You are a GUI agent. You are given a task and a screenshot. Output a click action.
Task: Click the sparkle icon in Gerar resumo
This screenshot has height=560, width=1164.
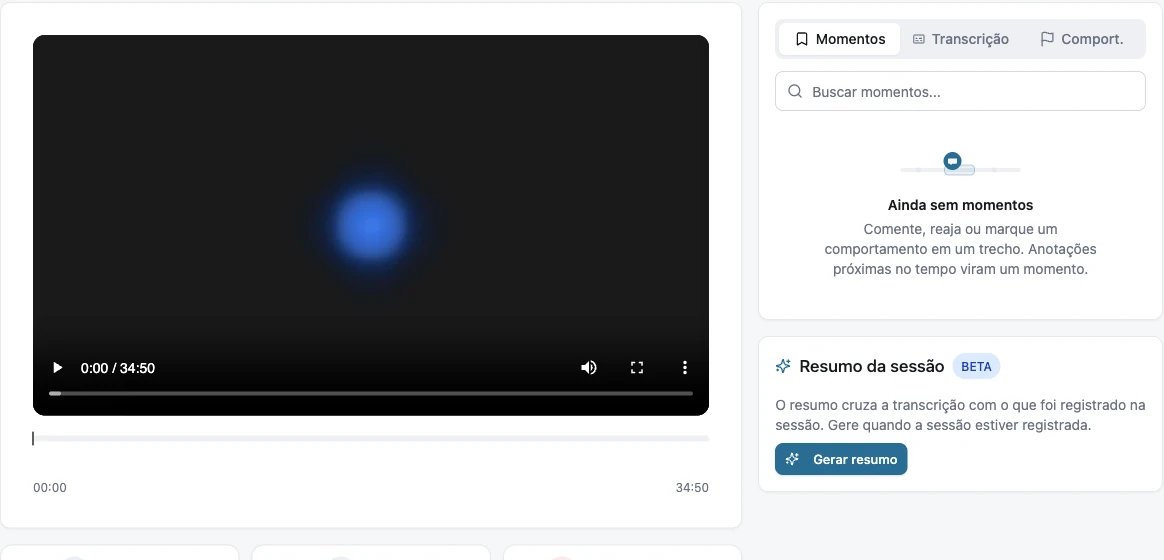tap(793, 459)
